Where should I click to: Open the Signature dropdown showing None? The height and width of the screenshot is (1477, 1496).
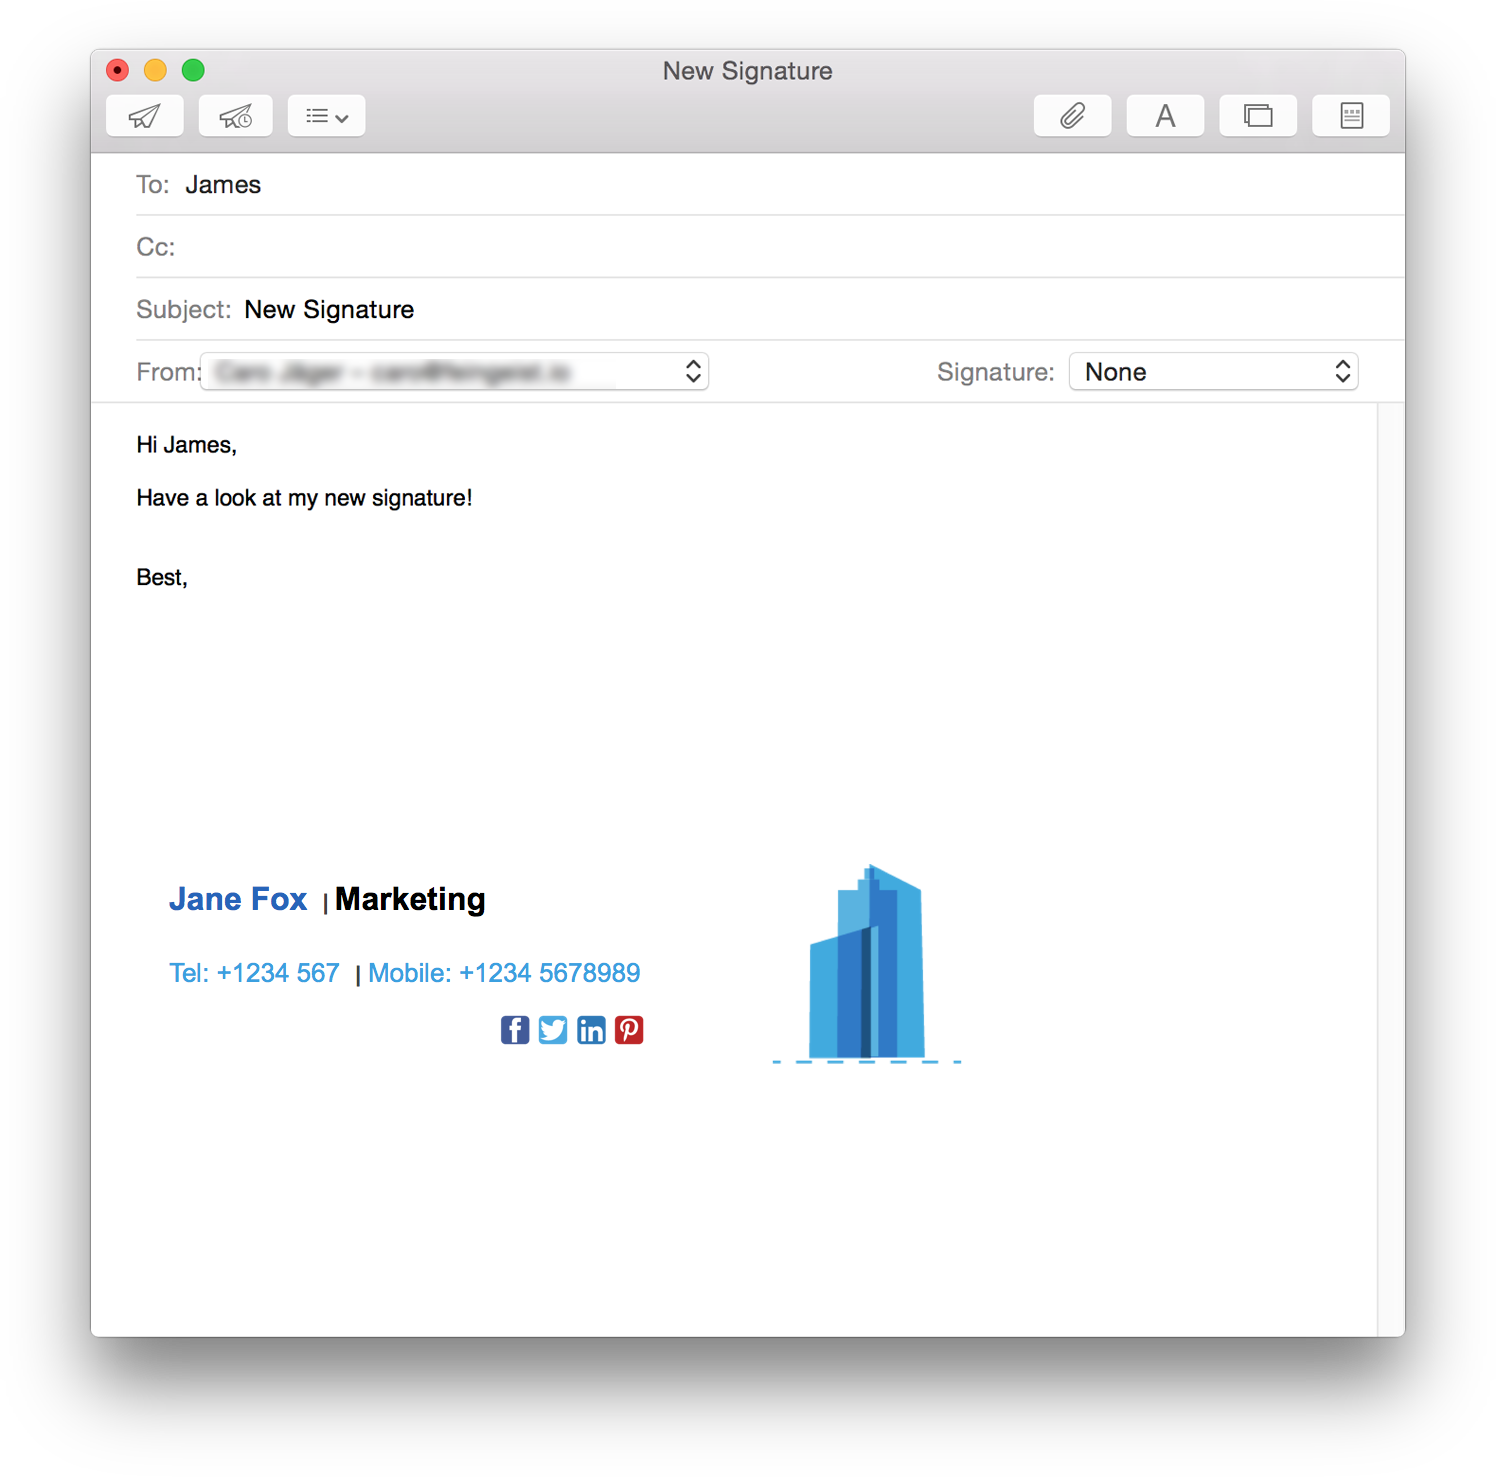coord(1214,372)
